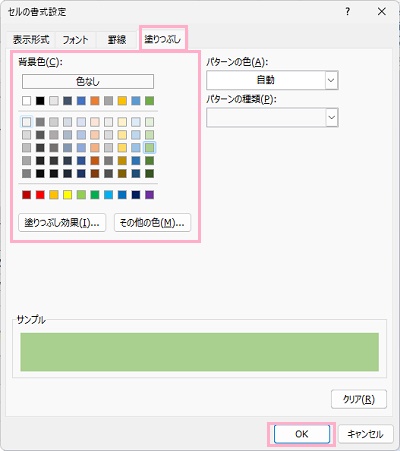Click the 色なし button
The width and height of the screenshot is (400, 451).
88,81
